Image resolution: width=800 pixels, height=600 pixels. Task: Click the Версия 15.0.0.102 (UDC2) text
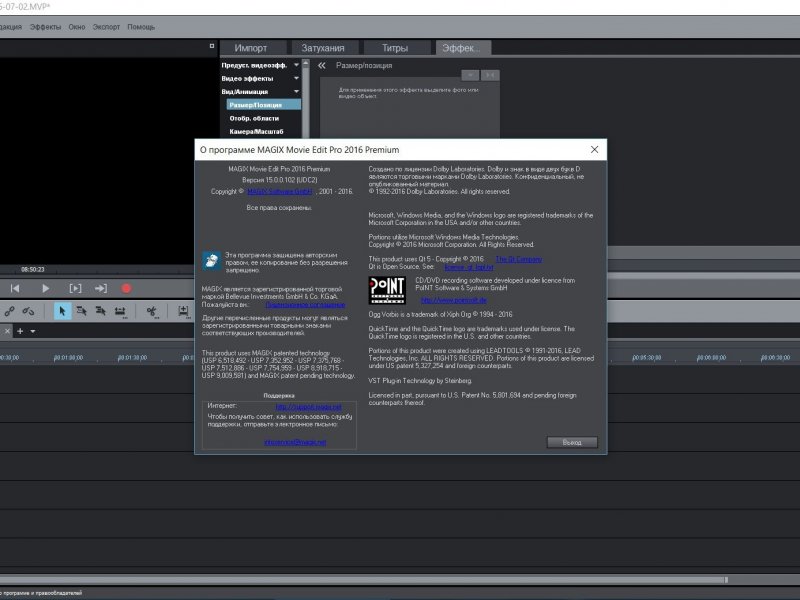(280, 180)
